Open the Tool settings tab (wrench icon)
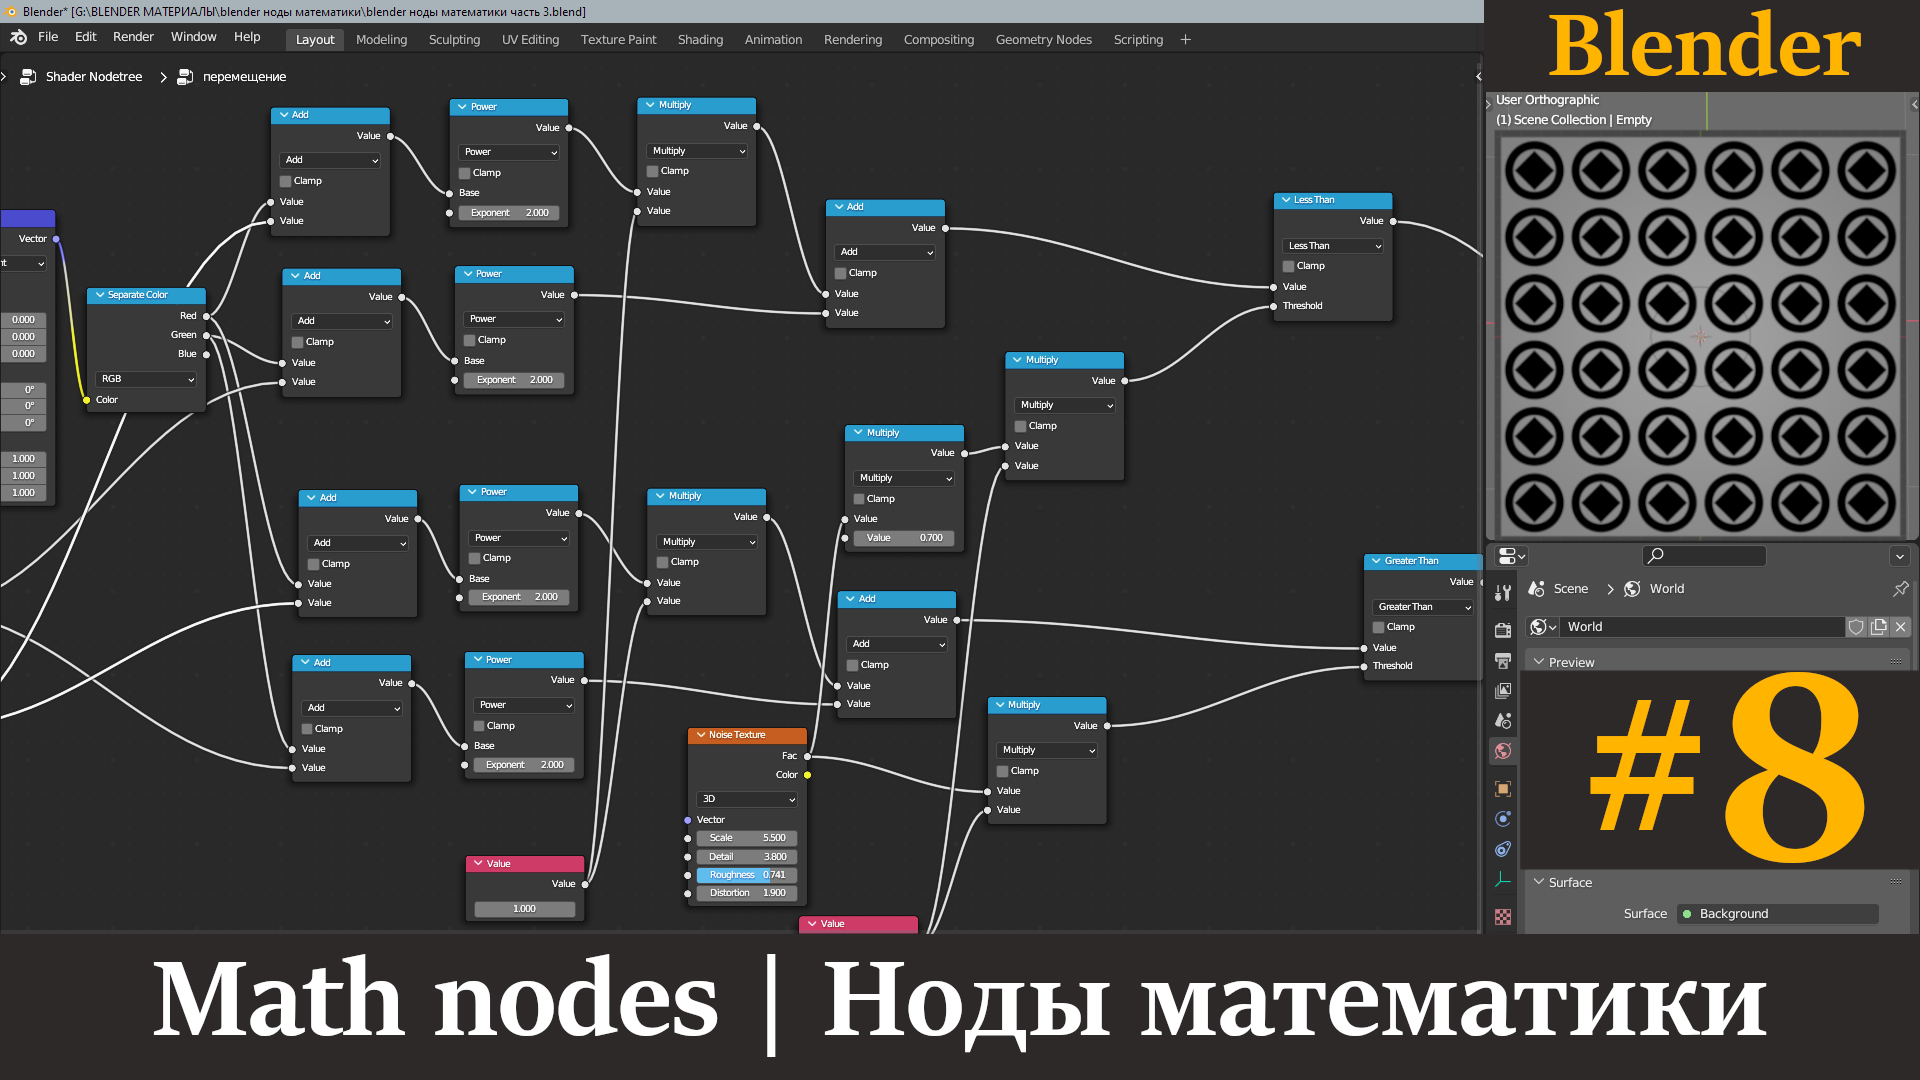 click(1502, 592)
